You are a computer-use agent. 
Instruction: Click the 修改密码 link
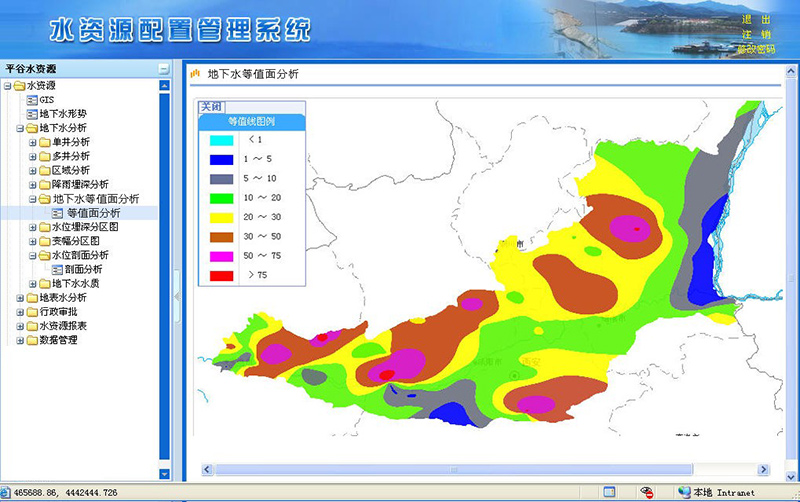[x=755, y=48]
